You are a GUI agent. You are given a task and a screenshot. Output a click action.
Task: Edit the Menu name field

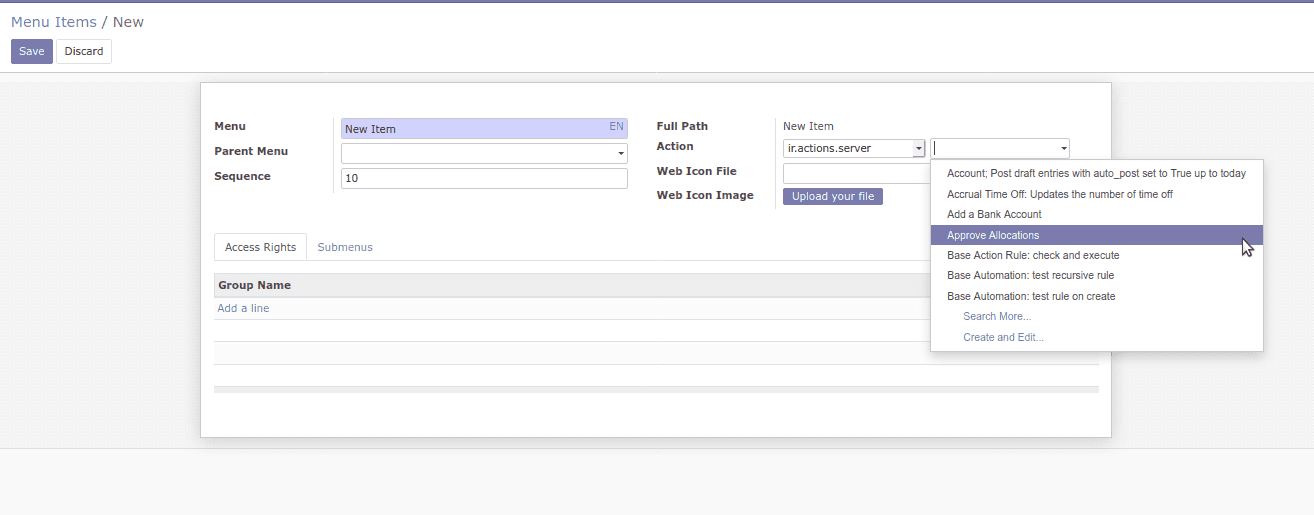pyautogui.click(x=484, y=128)
